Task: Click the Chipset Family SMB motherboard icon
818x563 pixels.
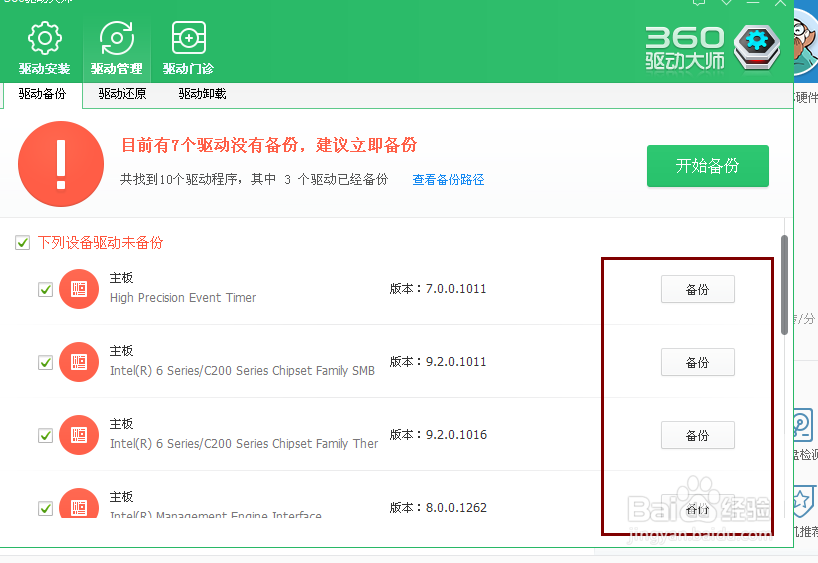Action: tap(79, 362)
